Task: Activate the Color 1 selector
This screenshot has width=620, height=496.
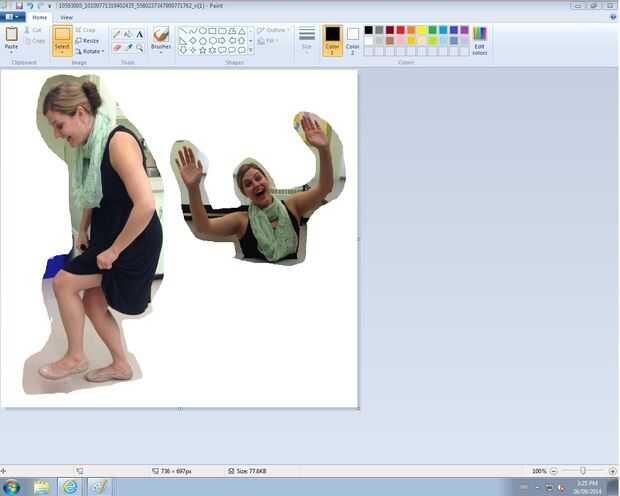Action: click(332, 40)
